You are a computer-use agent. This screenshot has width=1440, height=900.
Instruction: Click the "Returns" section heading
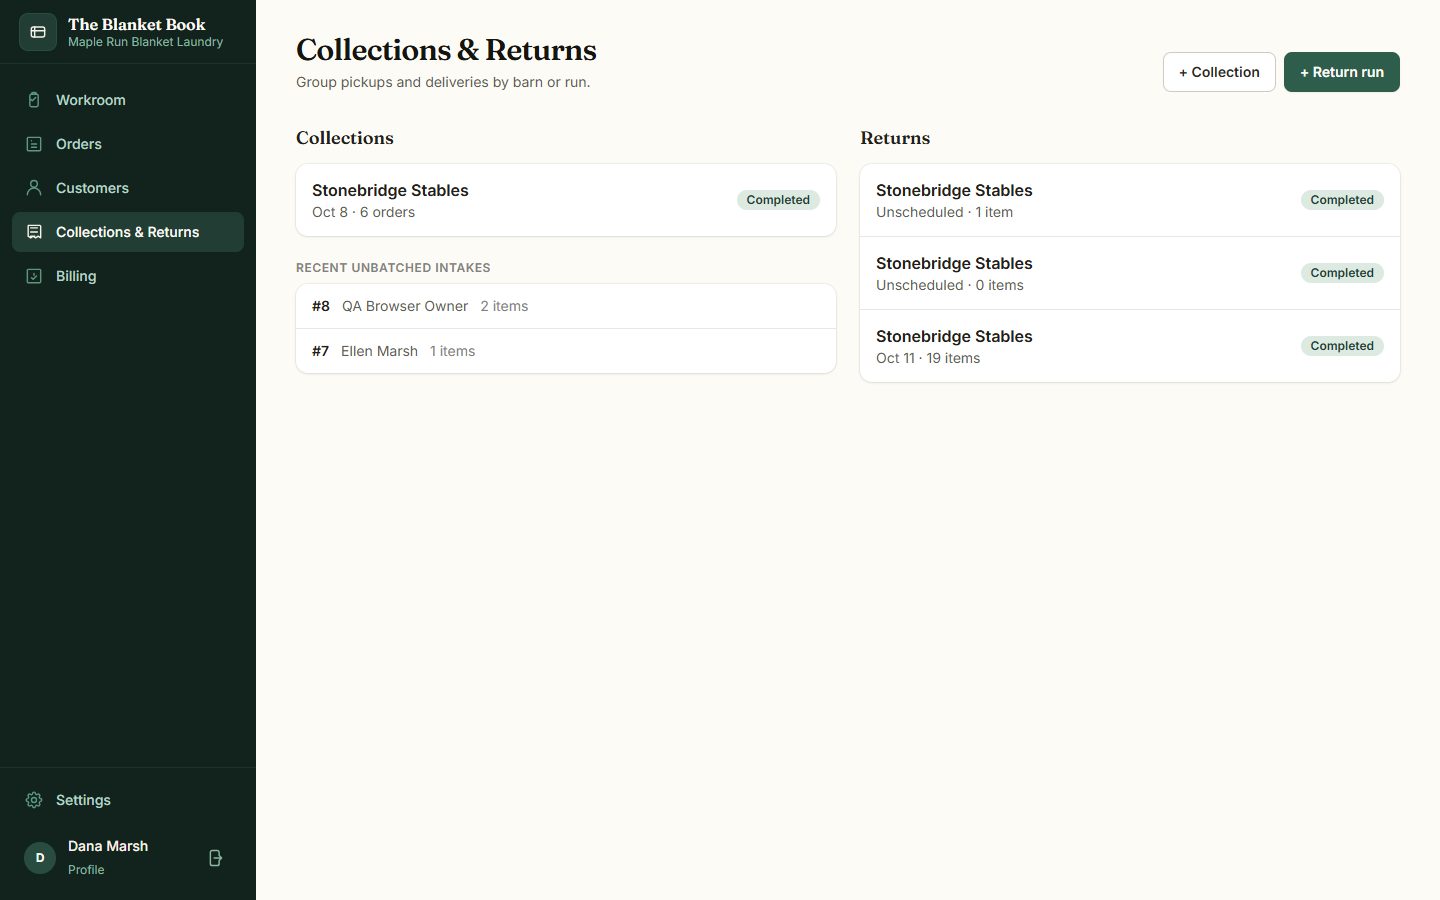click(x=895, y=138)
